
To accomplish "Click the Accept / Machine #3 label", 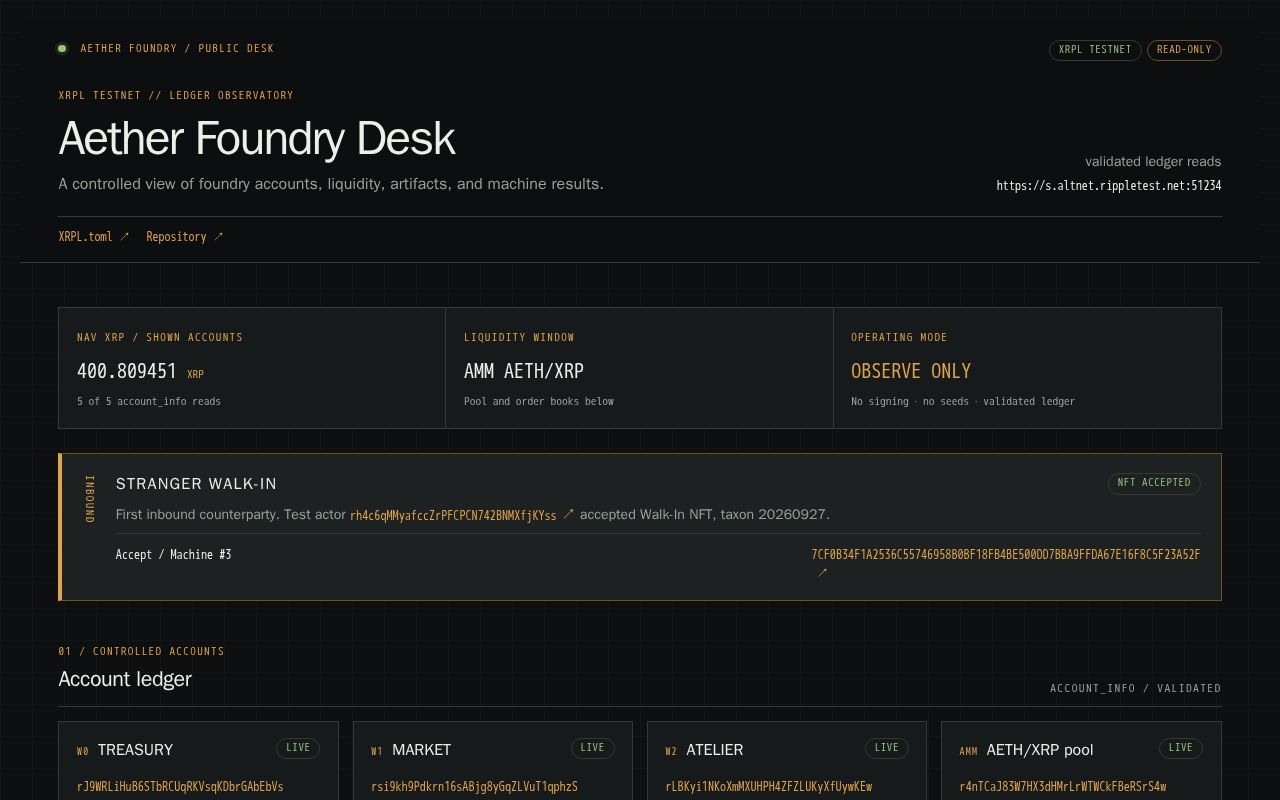I will (173, 555).
